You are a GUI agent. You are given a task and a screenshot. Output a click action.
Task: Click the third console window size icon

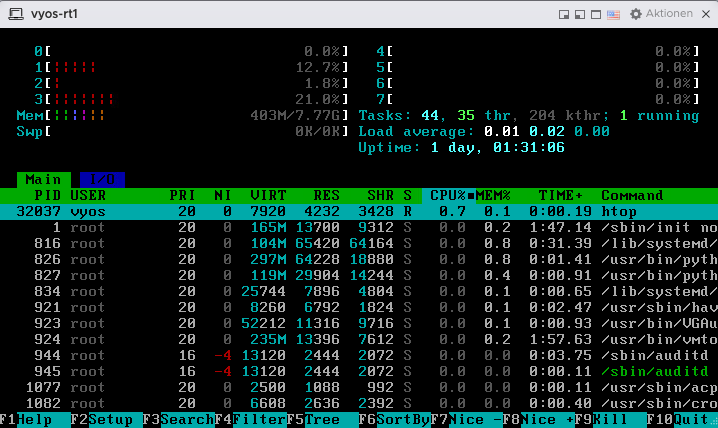pyautogui.click(x=597, y=14)
